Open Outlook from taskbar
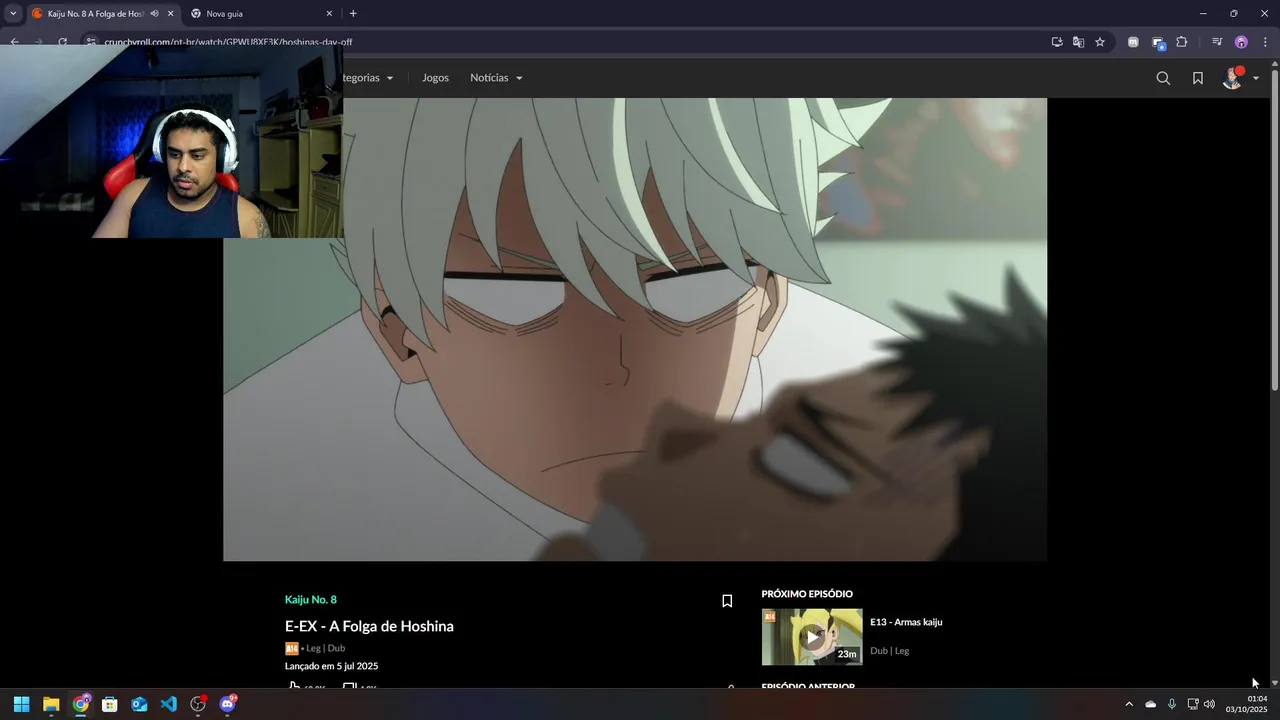 pos(139,704)
